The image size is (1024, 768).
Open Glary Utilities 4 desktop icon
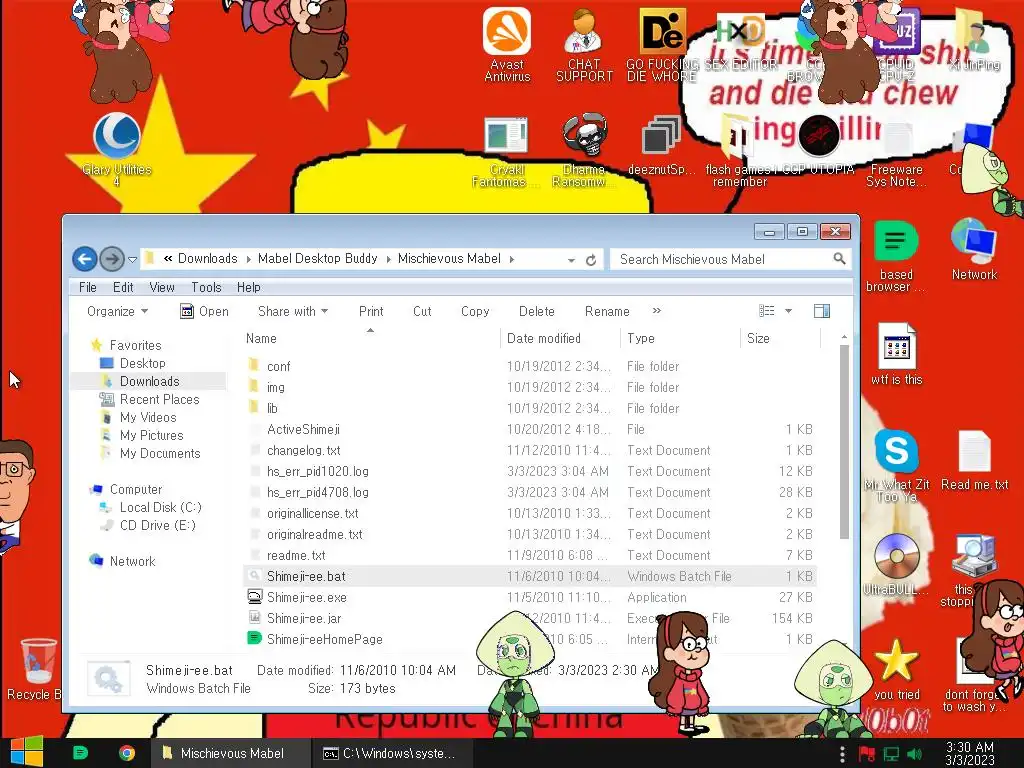117,150
